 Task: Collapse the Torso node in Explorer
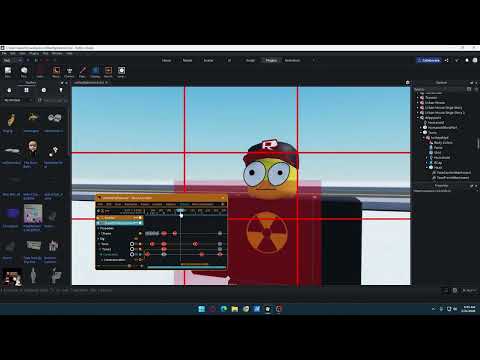[421, 133]
